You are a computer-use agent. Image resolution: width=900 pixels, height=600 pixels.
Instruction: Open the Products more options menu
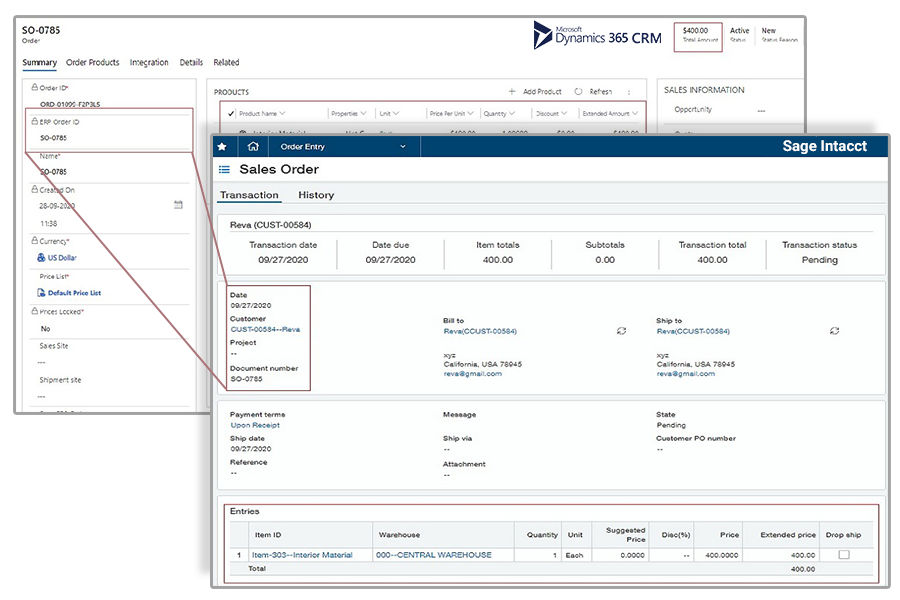click(x=628, y=91)
